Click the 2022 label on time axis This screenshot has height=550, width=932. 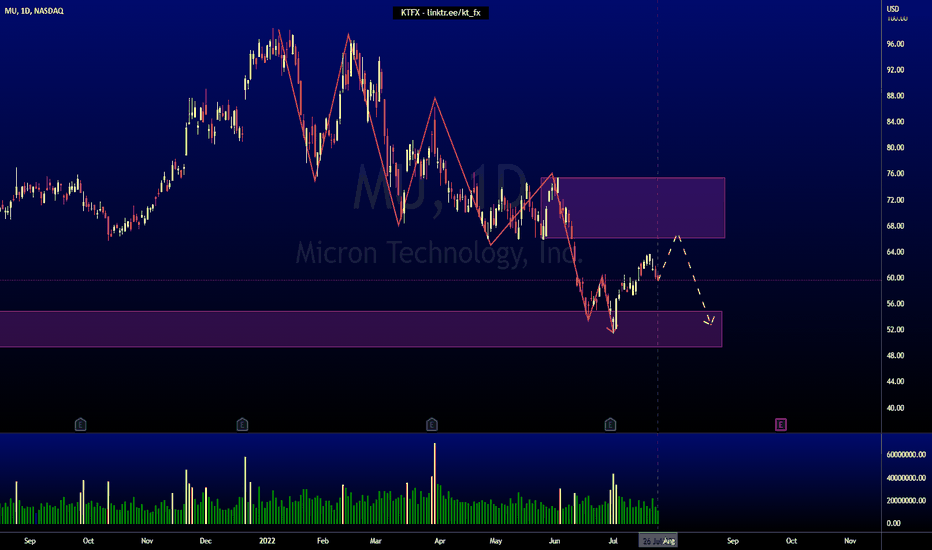point(267,540)
